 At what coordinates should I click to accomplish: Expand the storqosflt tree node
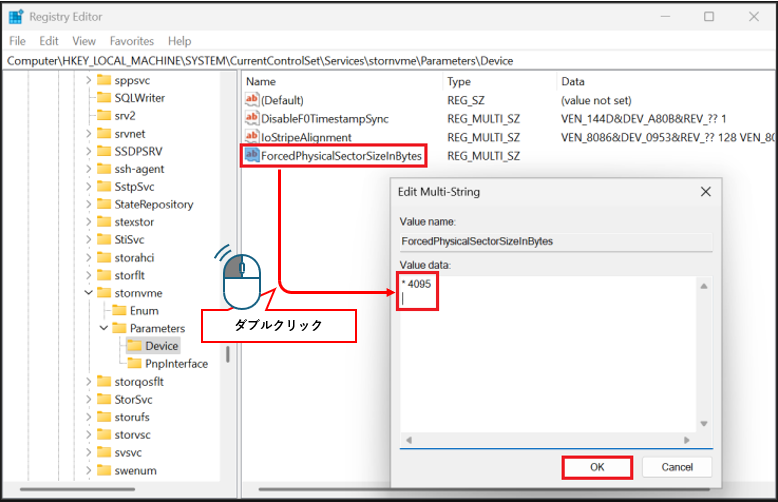88,381
